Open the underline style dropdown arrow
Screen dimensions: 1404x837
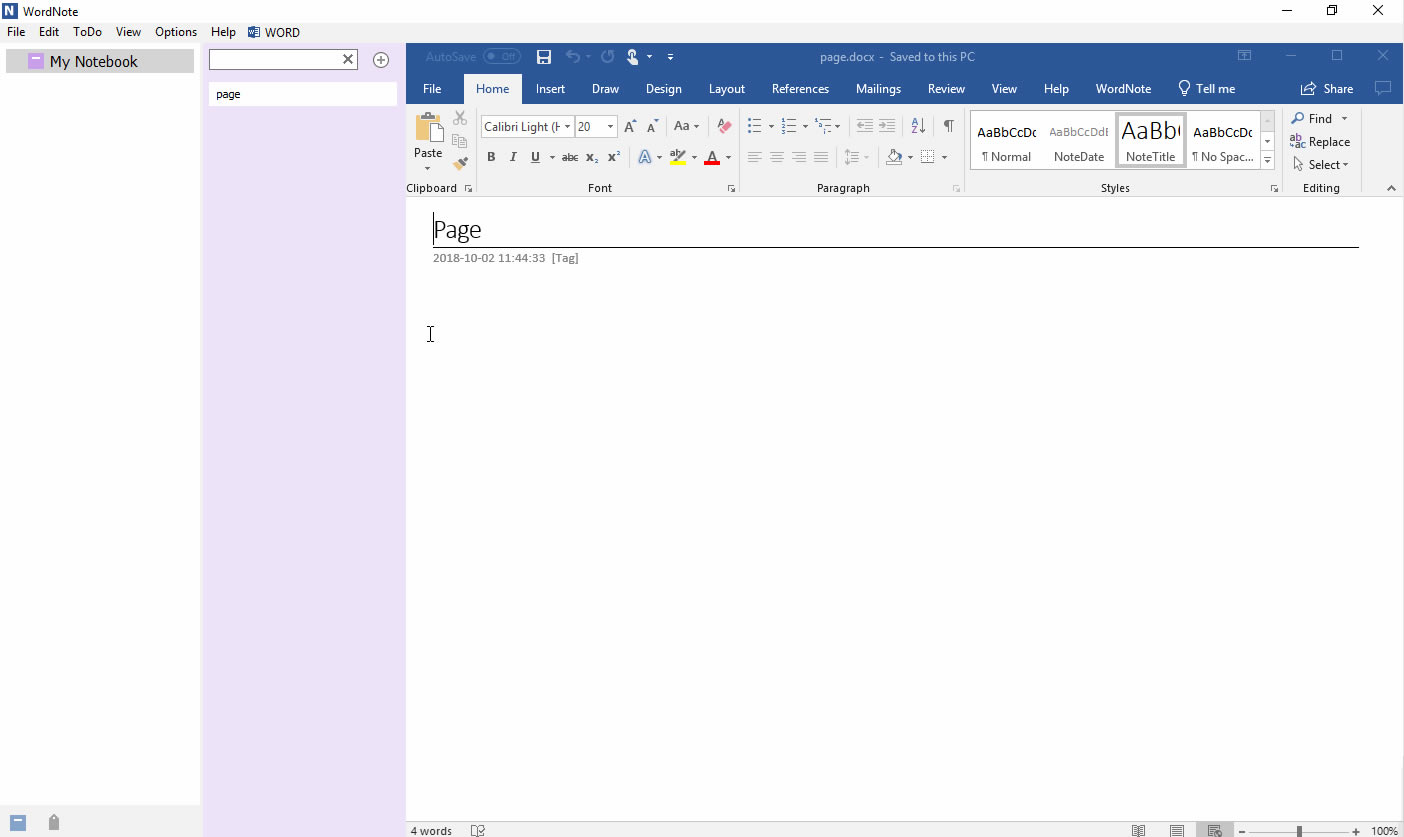pos(551,157)
